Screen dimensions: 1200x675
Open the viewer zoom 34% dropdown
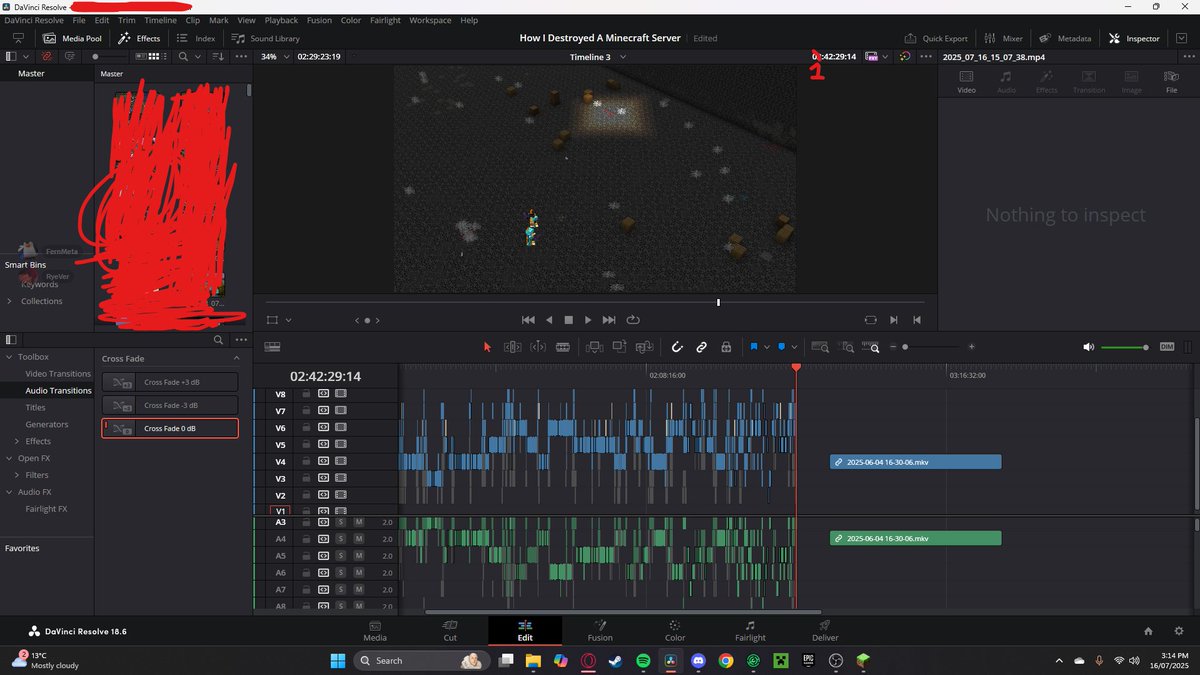(274, 56)
